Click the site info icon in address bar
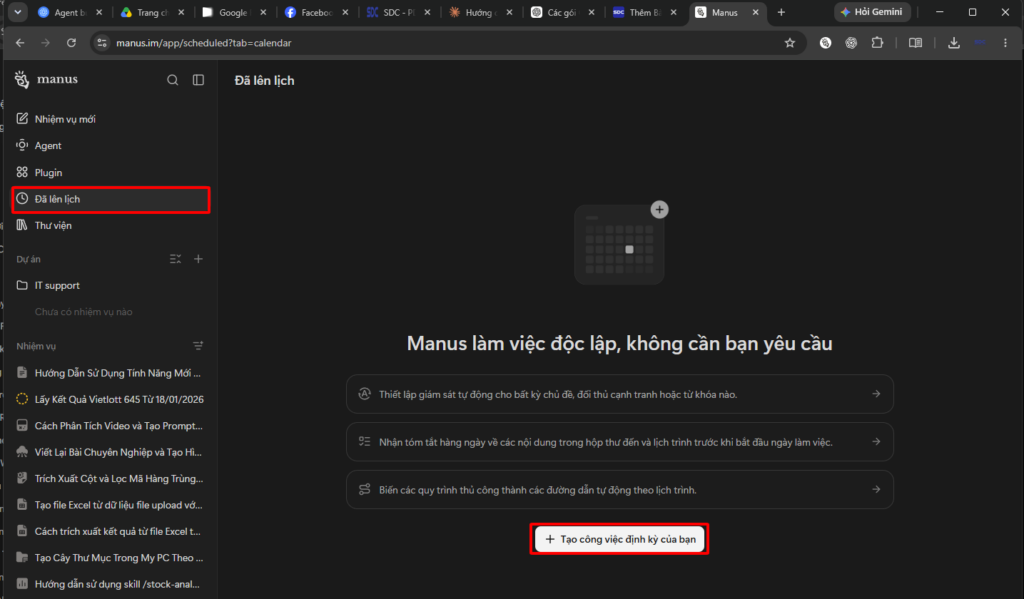Image resolution: width=1024 pixels, height=599 pixels. 102,43
